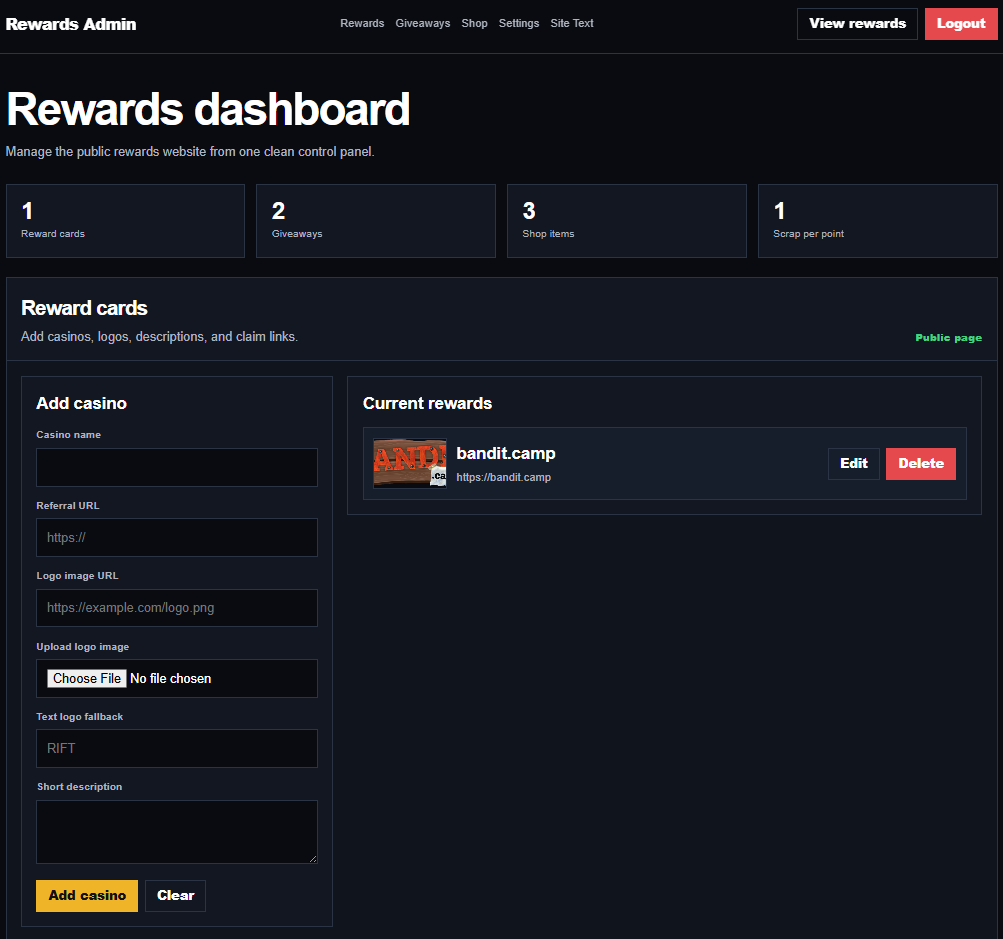Click the No file chosen text

[x=170, y=679]
